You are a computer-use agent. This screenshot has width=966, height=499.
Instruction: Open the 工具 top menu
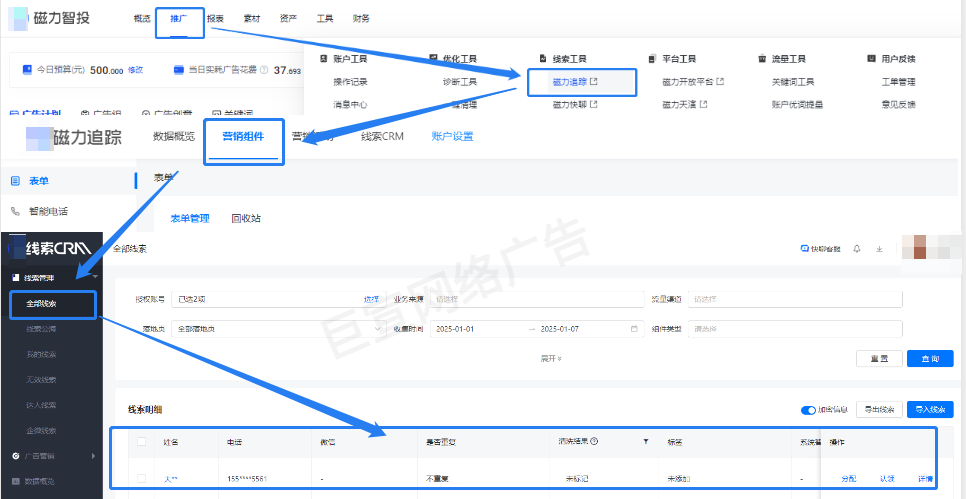click(325, 18)
